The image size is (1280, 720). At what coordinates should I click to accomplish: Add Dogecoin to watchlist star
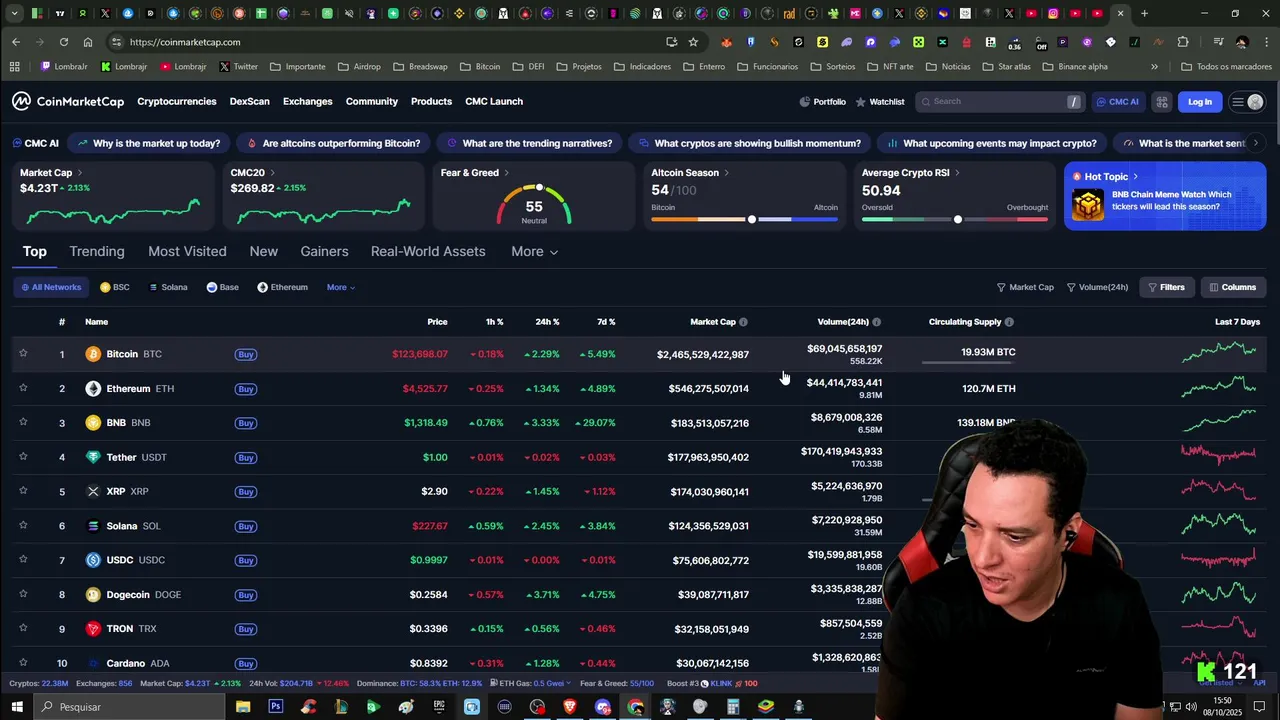(23, 594)
